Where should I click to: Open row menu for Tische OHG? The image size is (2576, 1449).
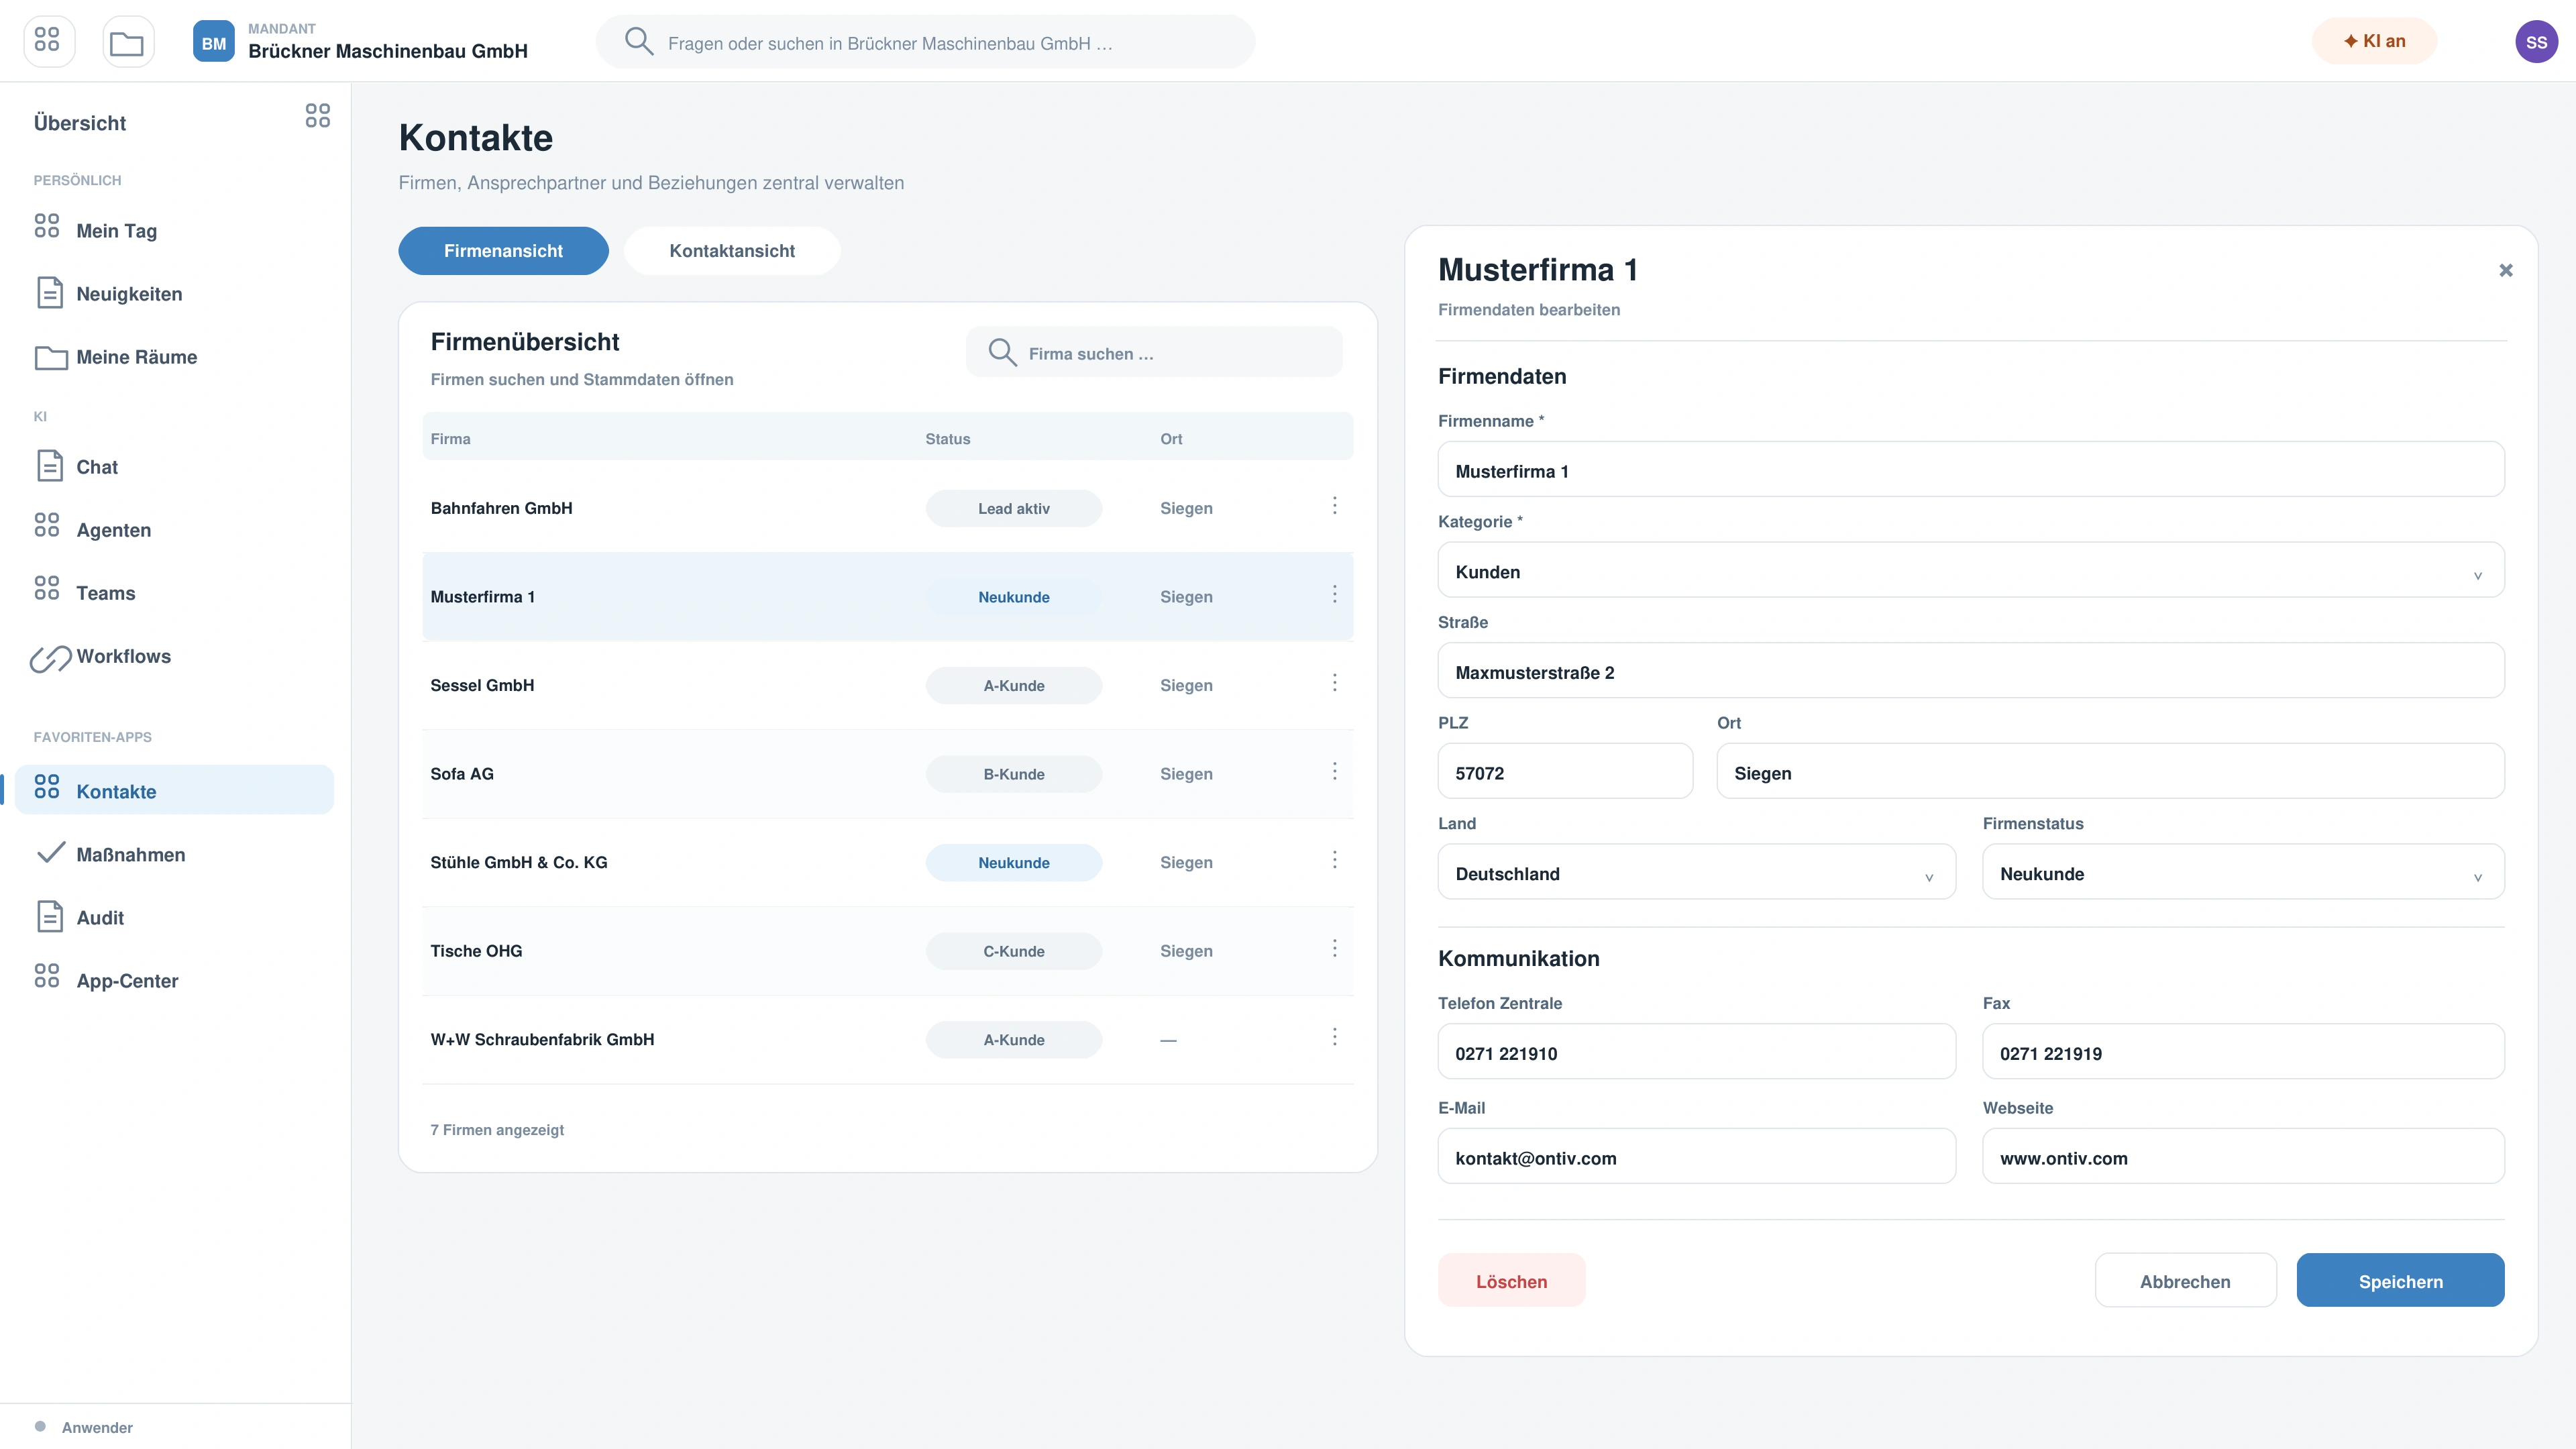click(1334, 949)
